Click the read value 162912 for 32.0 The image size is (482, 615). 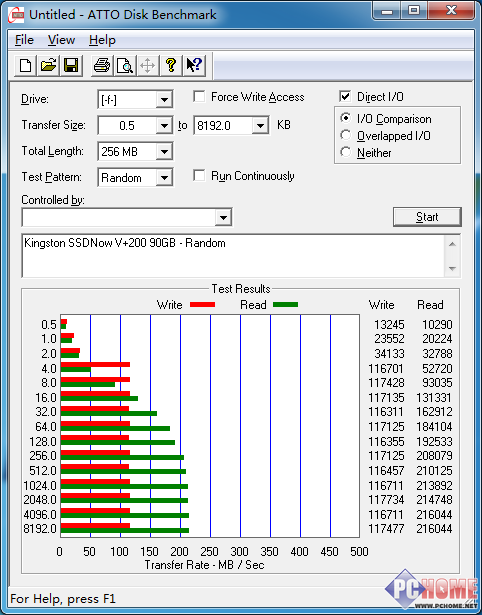point(434,412)
